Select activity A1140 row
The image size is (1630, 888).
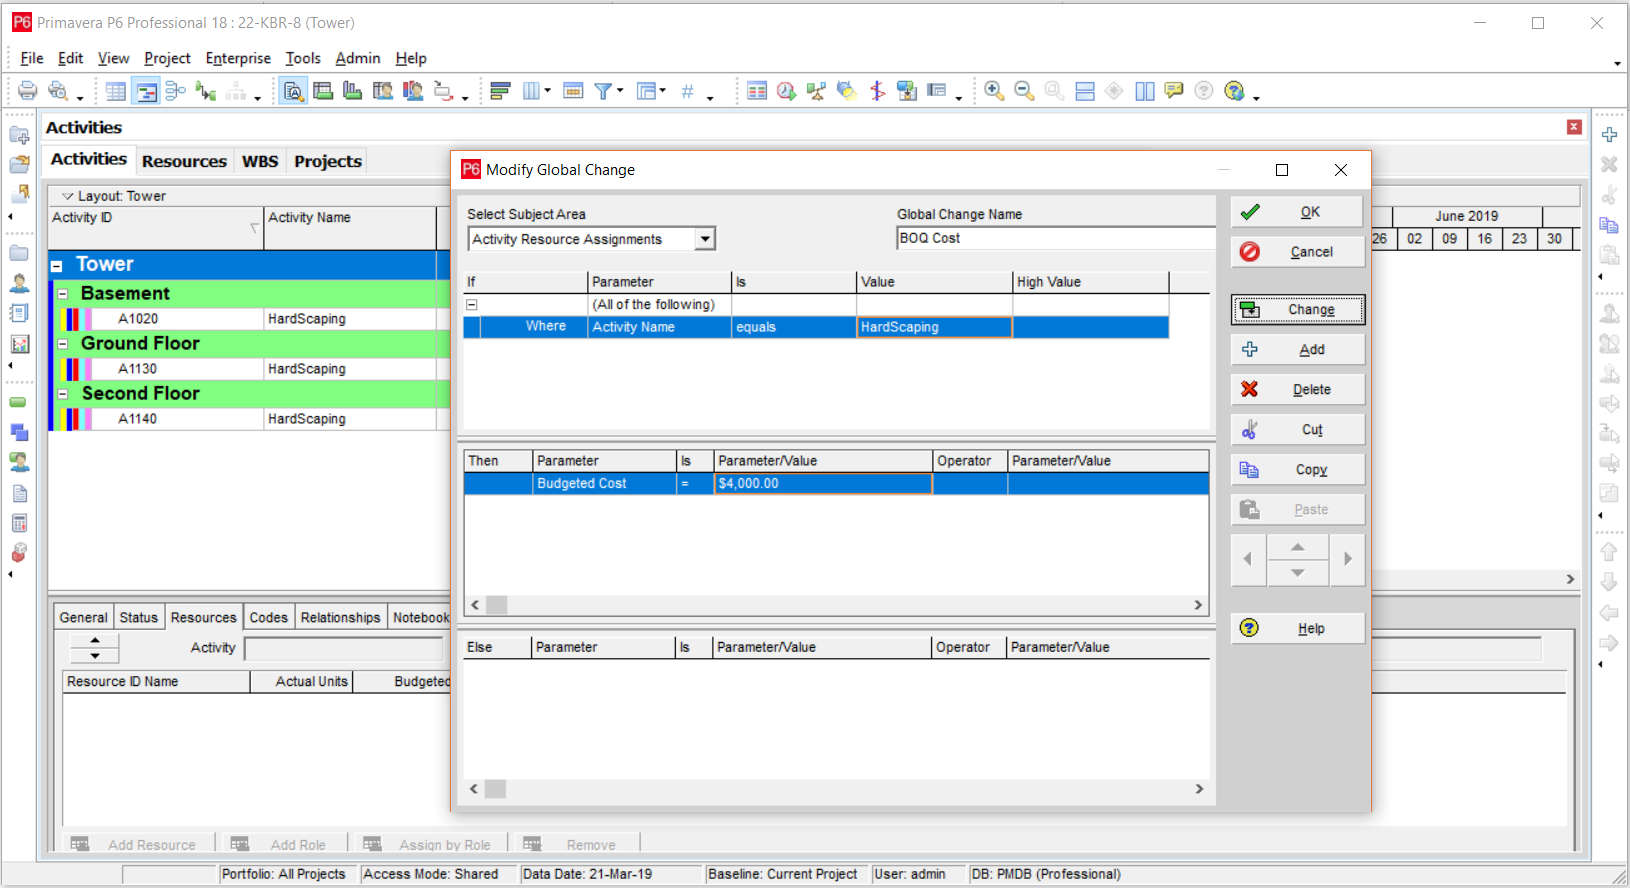click(242, 419)
